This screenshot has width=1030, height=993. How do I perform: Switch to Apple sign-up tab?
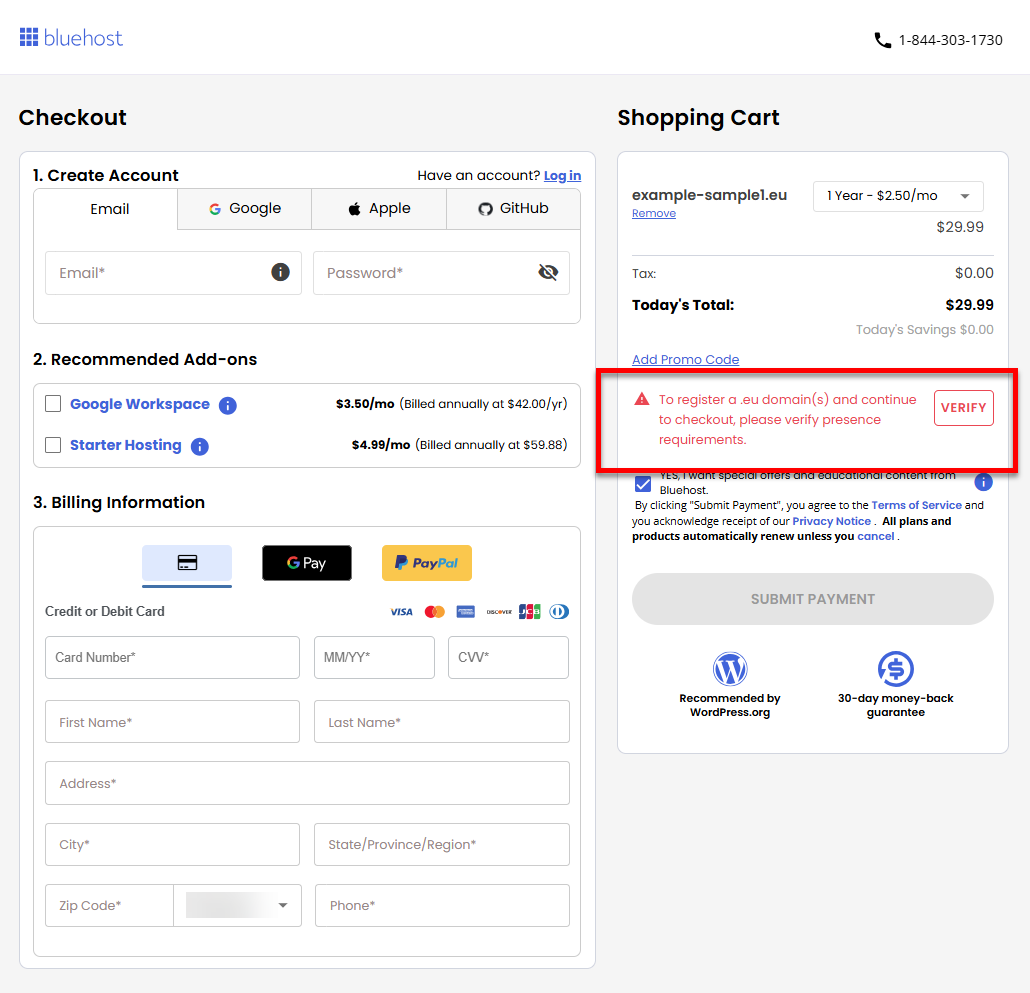pos(379,209)
